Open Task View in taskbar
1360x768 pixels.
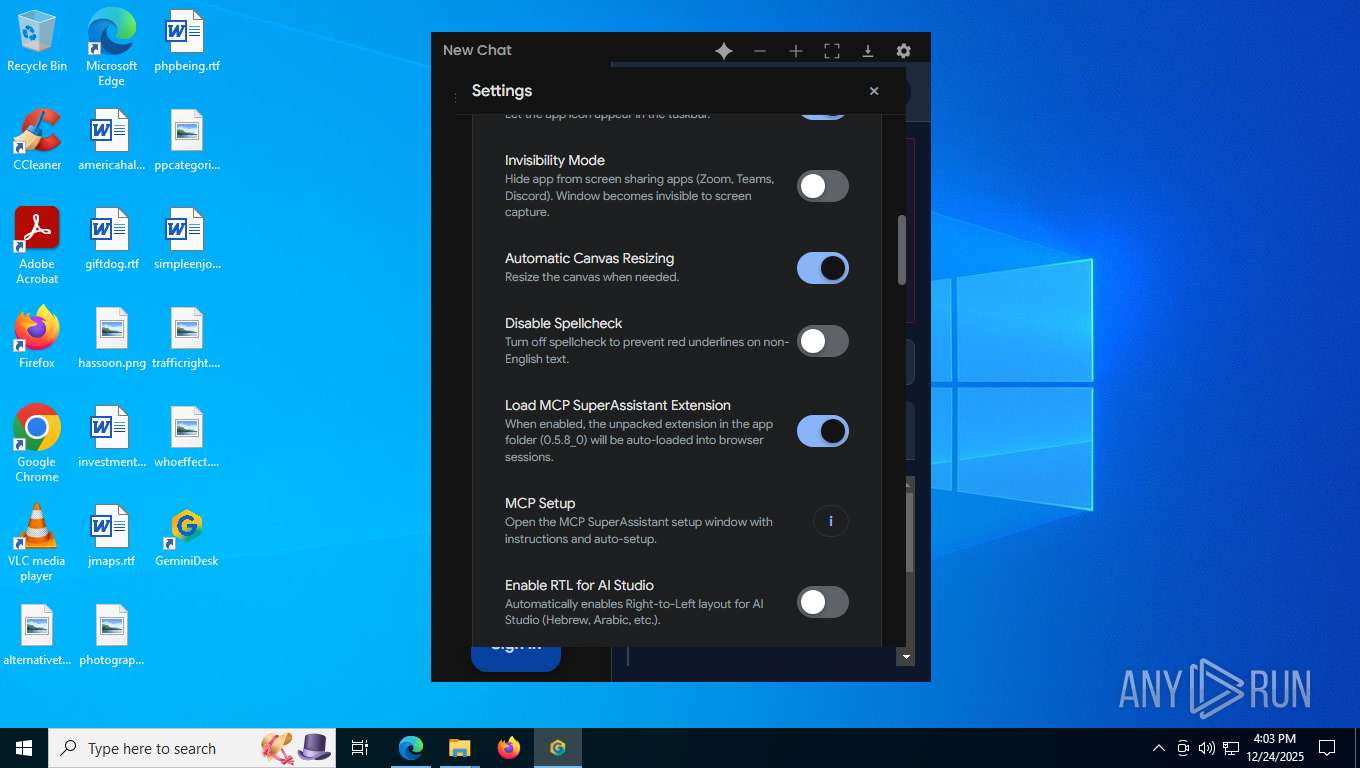click(x=360, y=748)
